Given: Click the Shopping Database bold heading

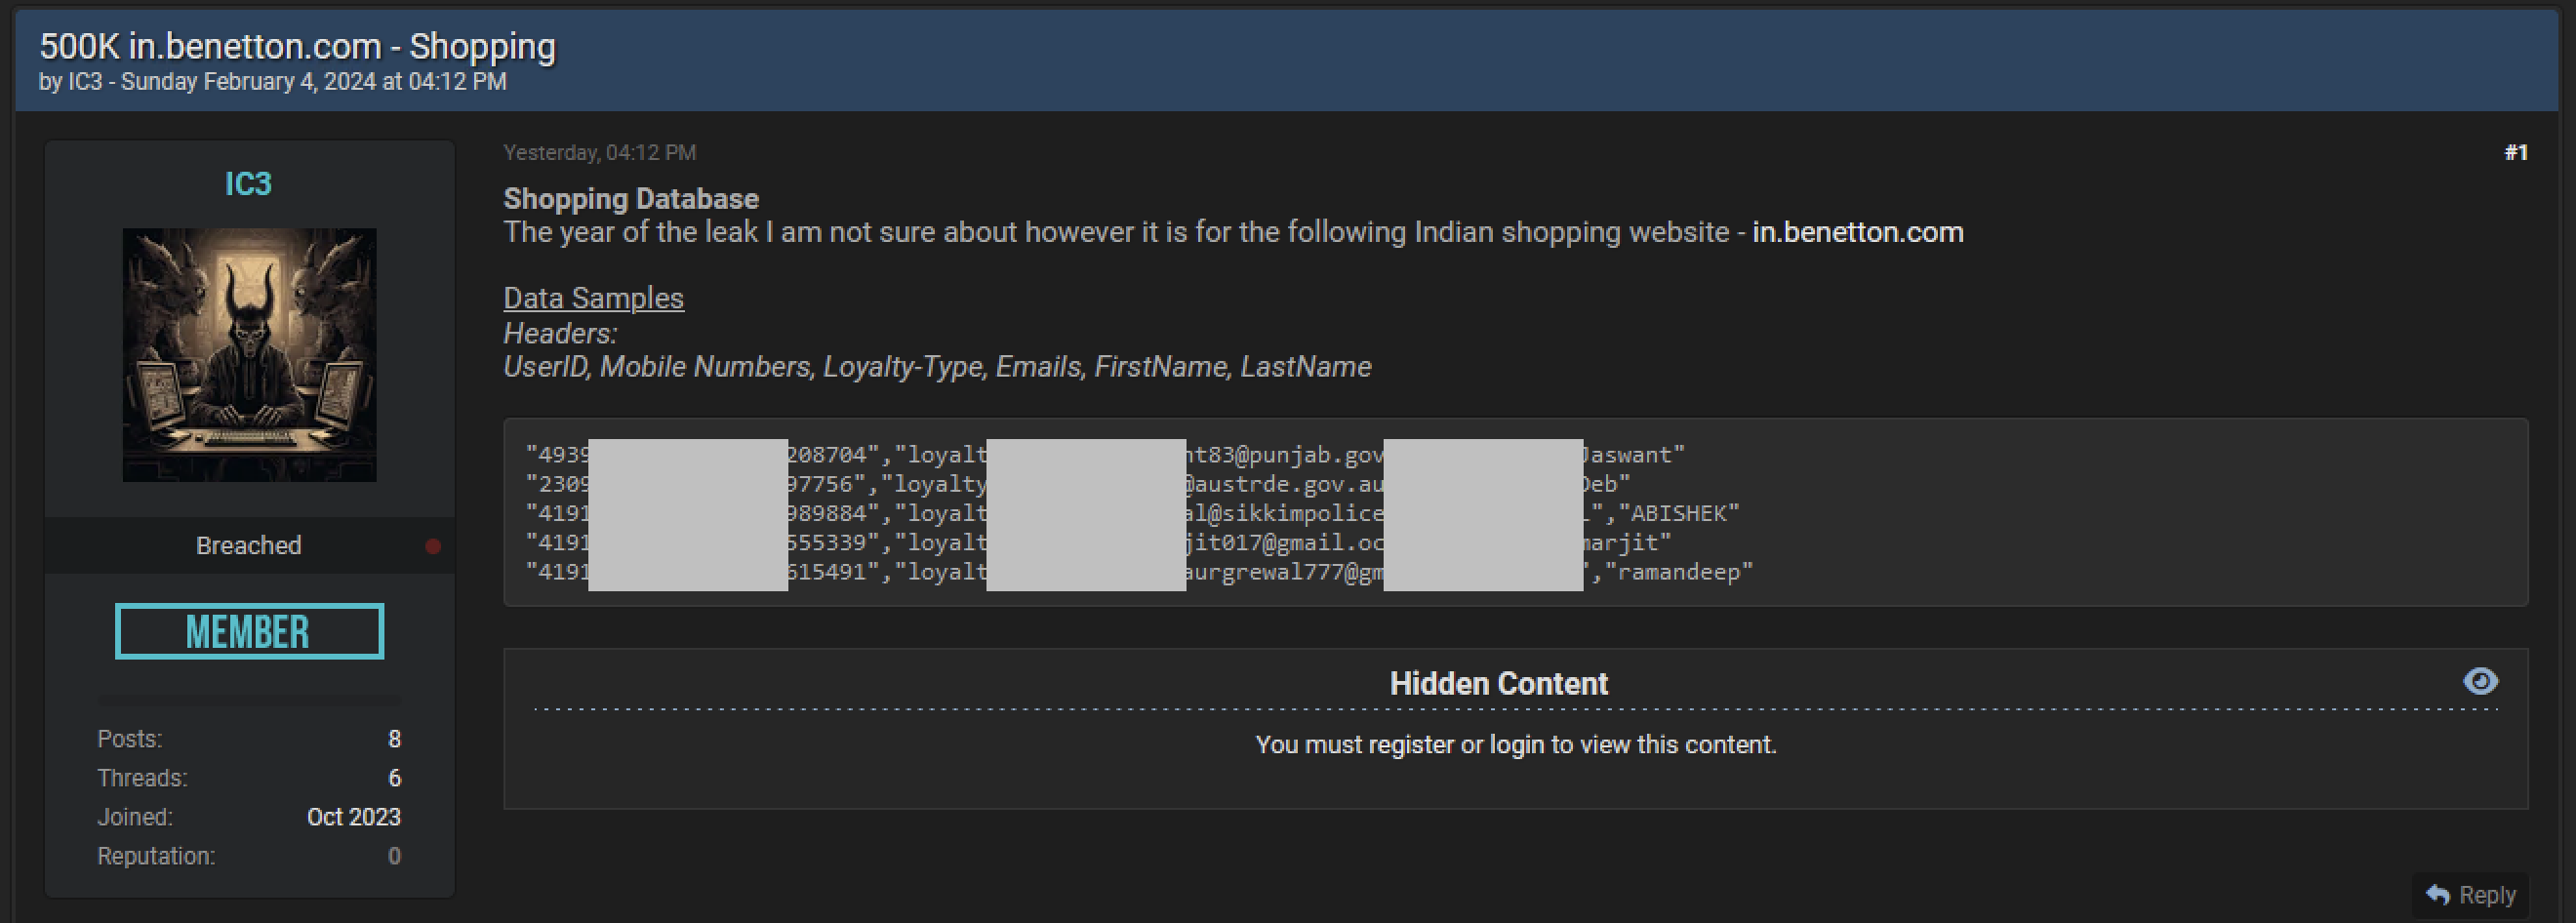Looking at the screenshot, I should (x=630, y=199).
